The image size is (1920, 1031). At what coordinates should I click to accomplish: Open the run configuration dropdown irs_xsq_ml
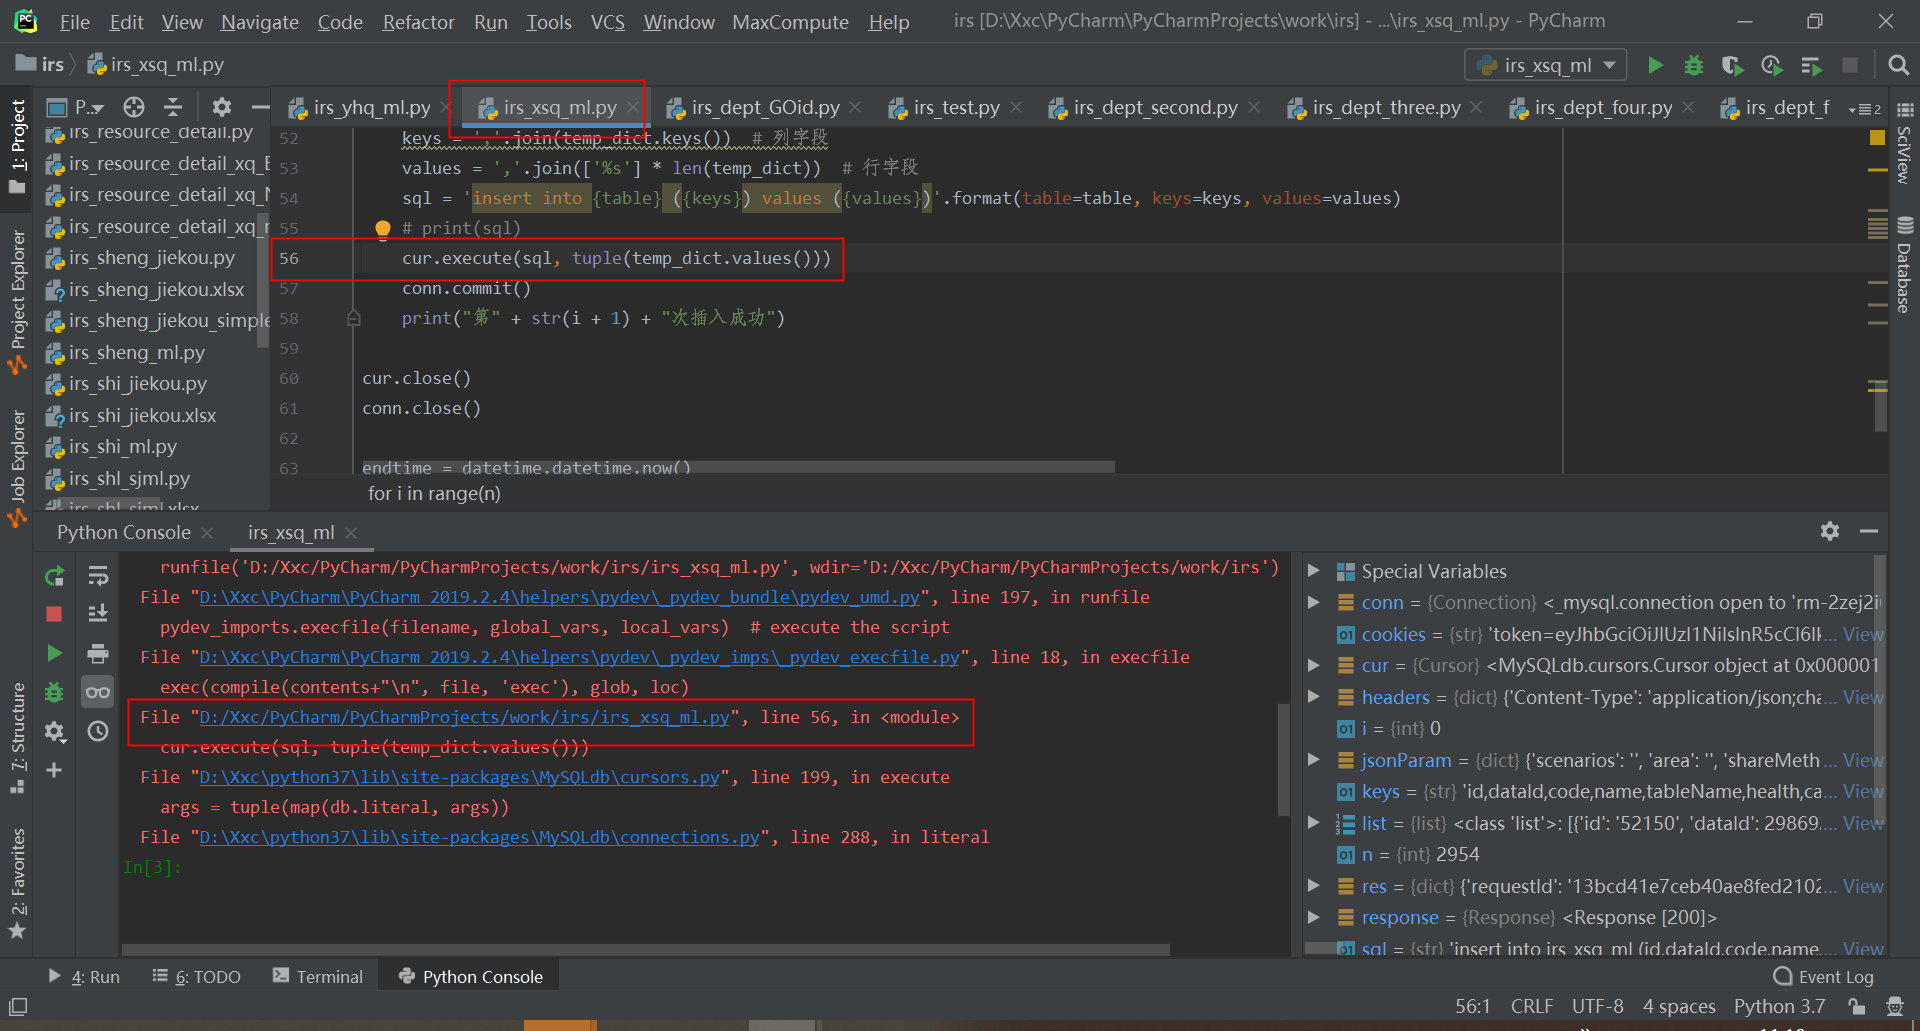click(1546, 65)
